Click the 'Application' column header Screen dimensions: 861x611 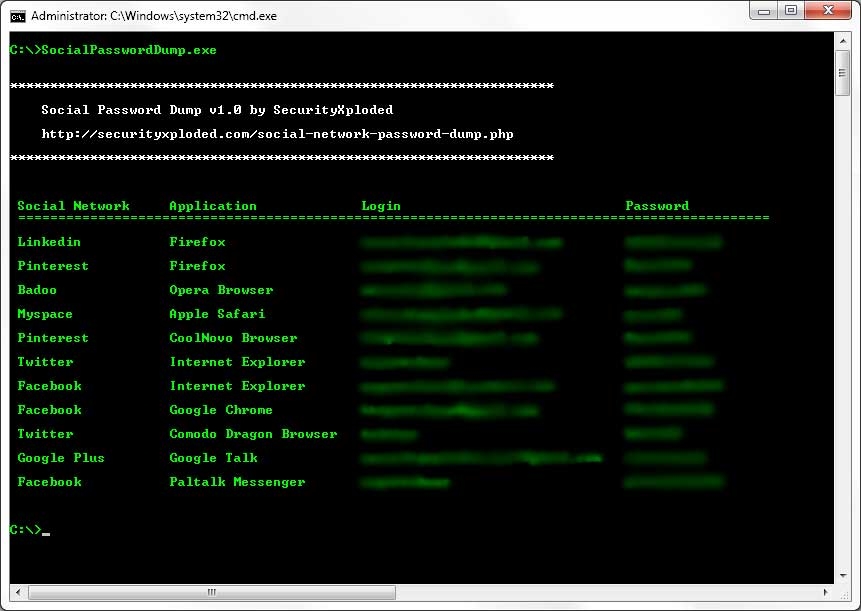click(213, 206)
